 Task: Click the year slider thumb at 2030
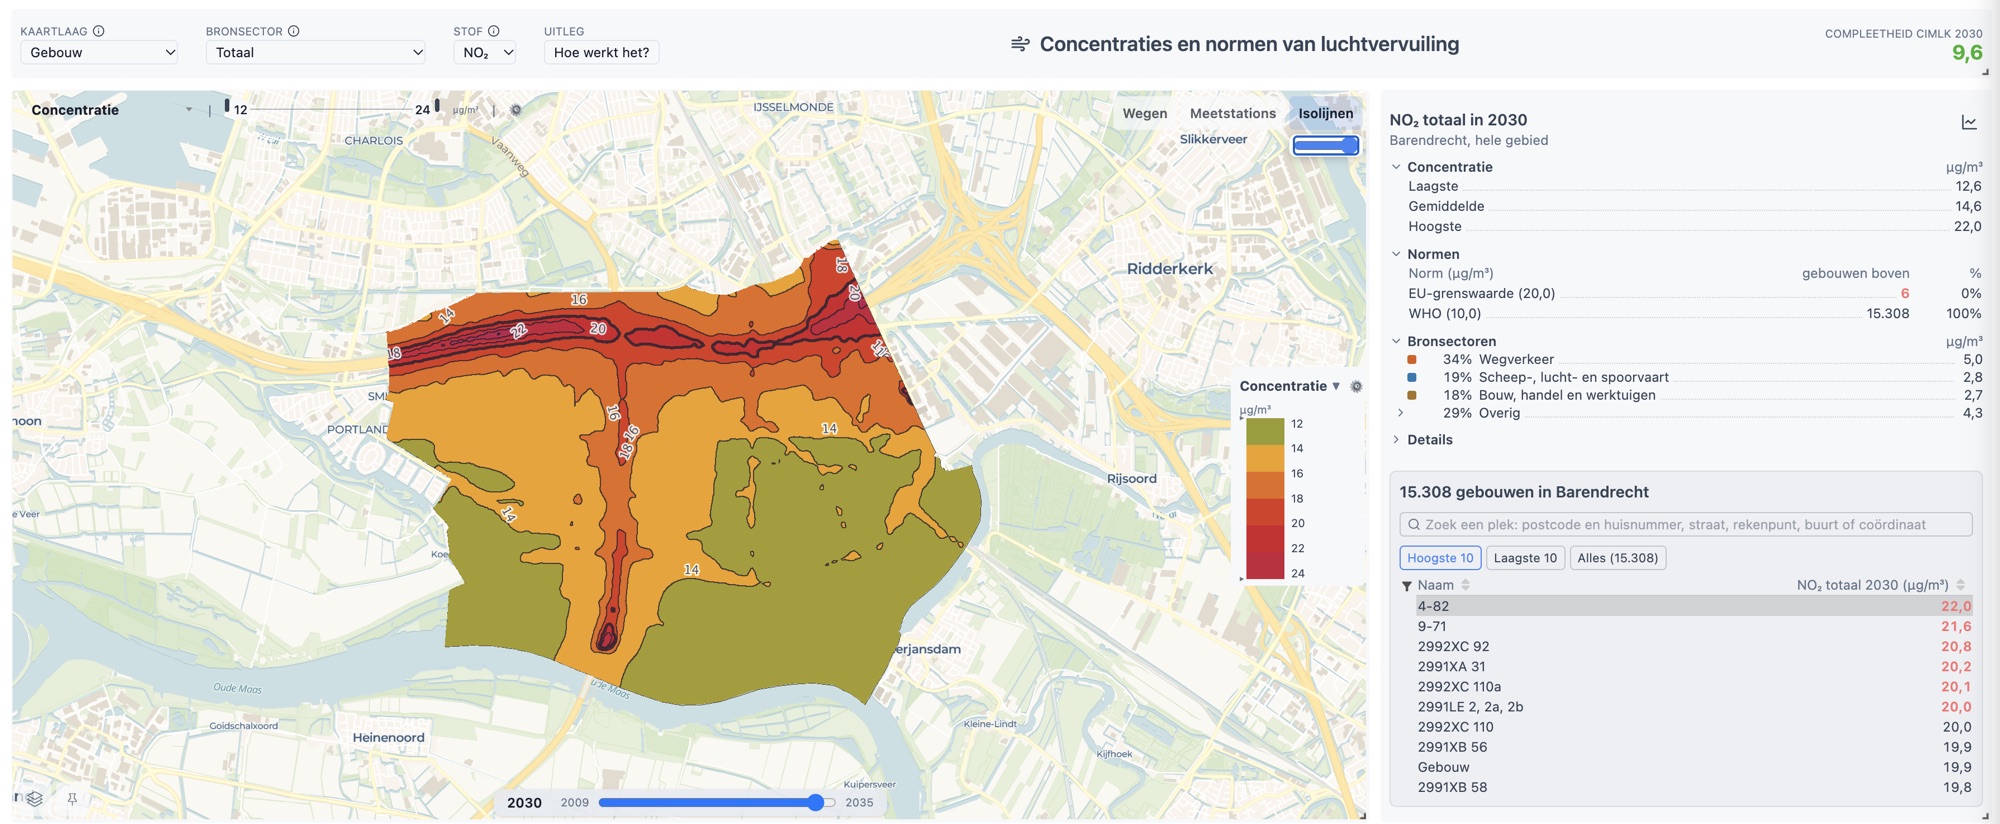pyautogui.click(x=816, y=802)
